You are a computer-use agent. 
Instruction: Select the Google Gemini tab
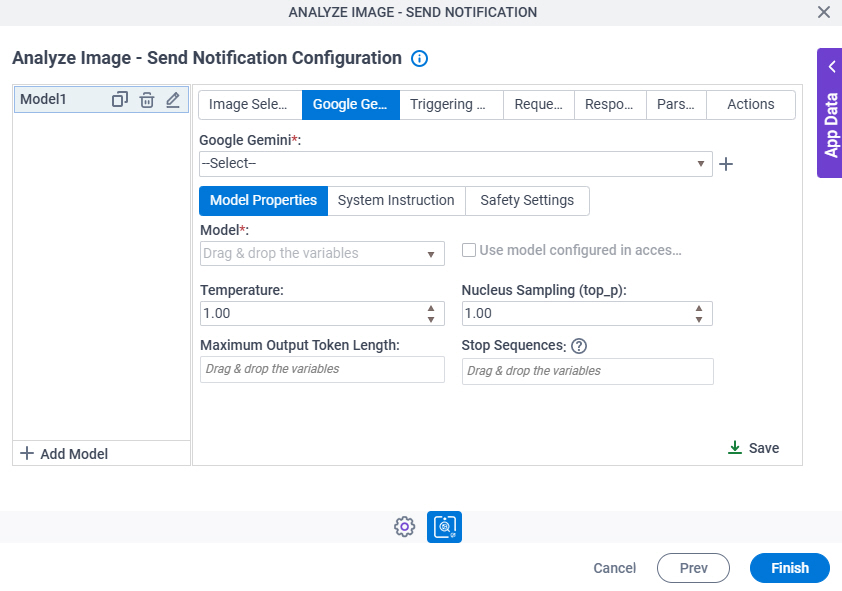tap(351, 105)
